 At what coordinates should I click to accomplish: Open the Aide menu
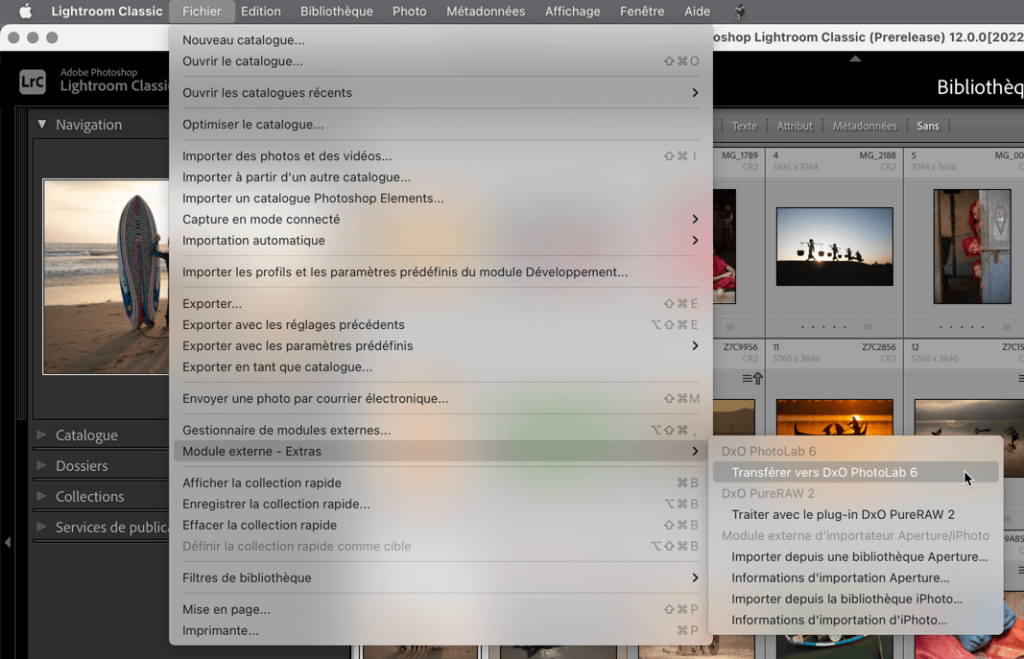point(697,11)
